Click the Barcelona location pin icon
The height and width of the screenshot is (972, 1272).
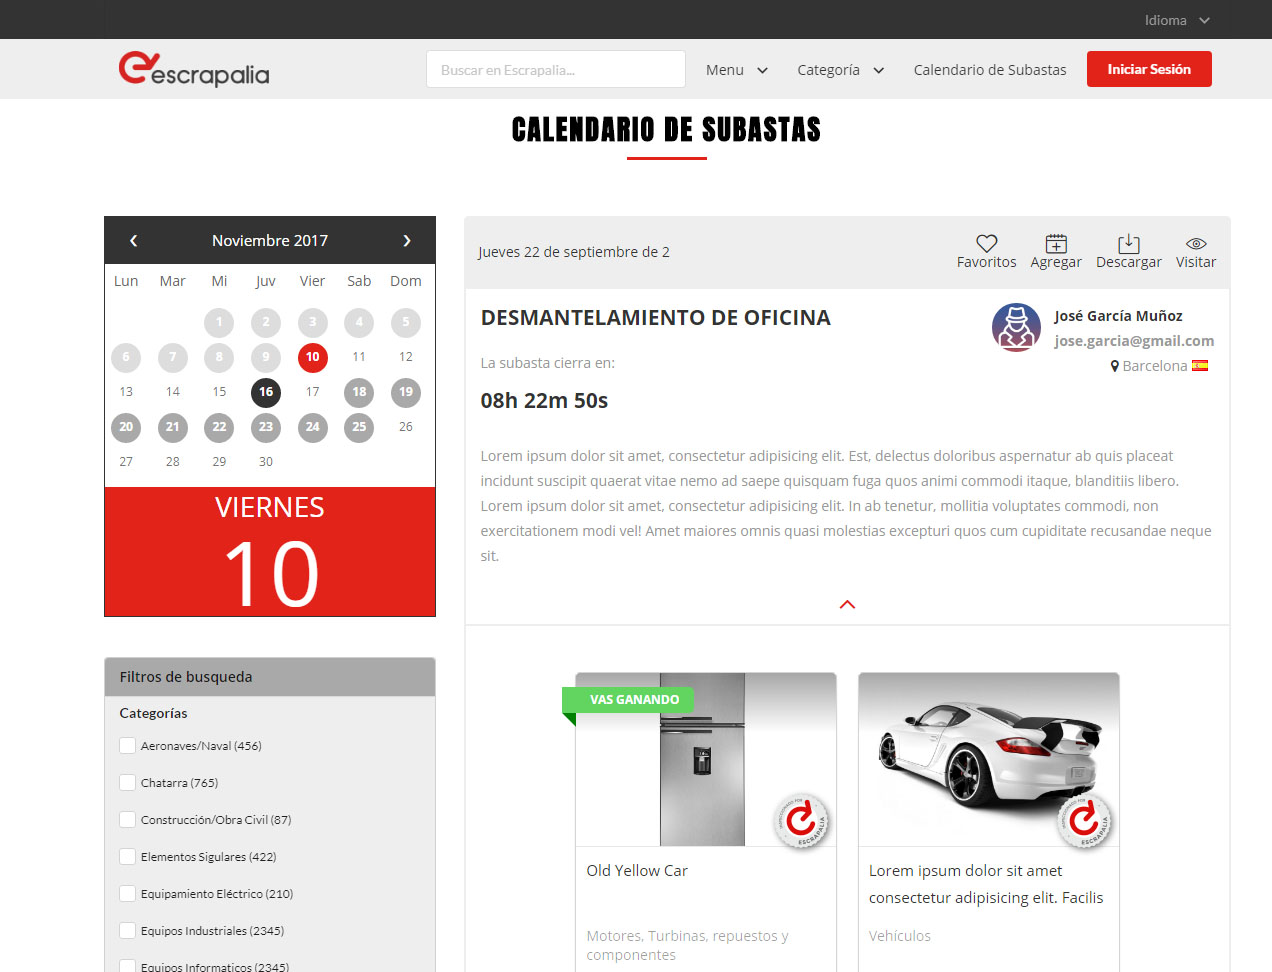click(1115, 366)
